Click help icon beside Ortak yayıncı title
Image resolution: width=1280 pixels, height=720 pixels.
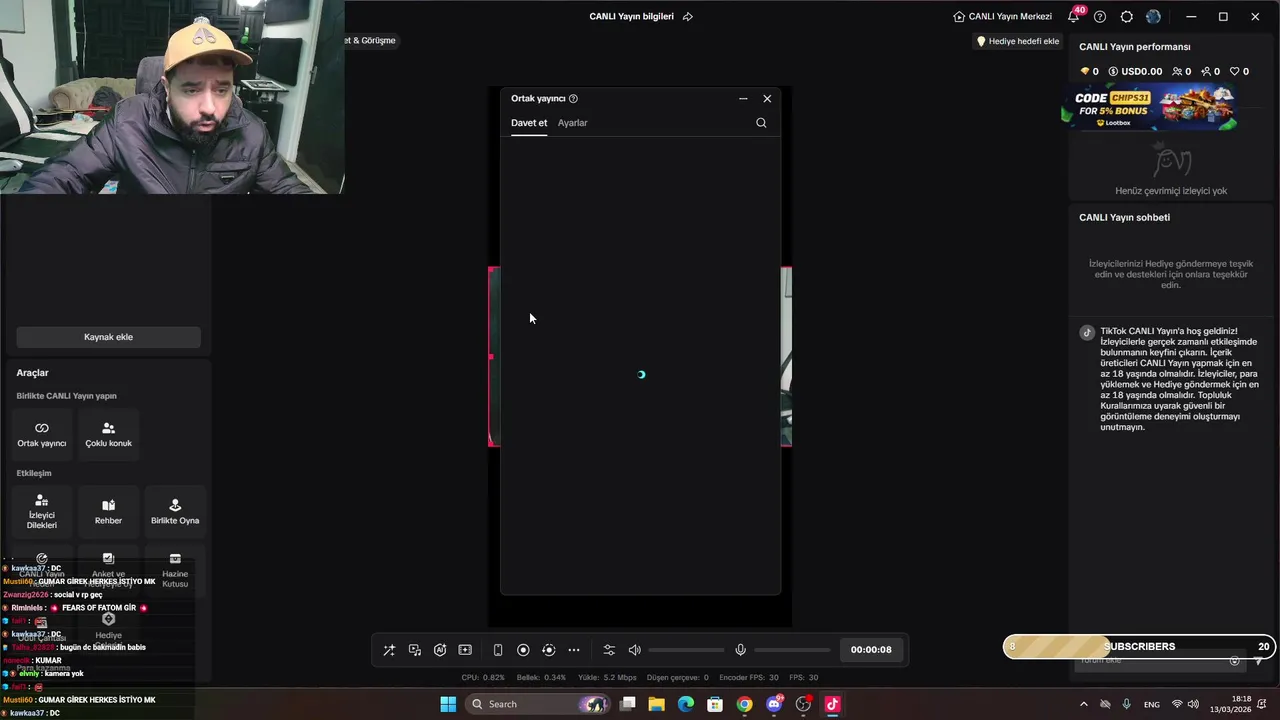(x=573, y=98)
